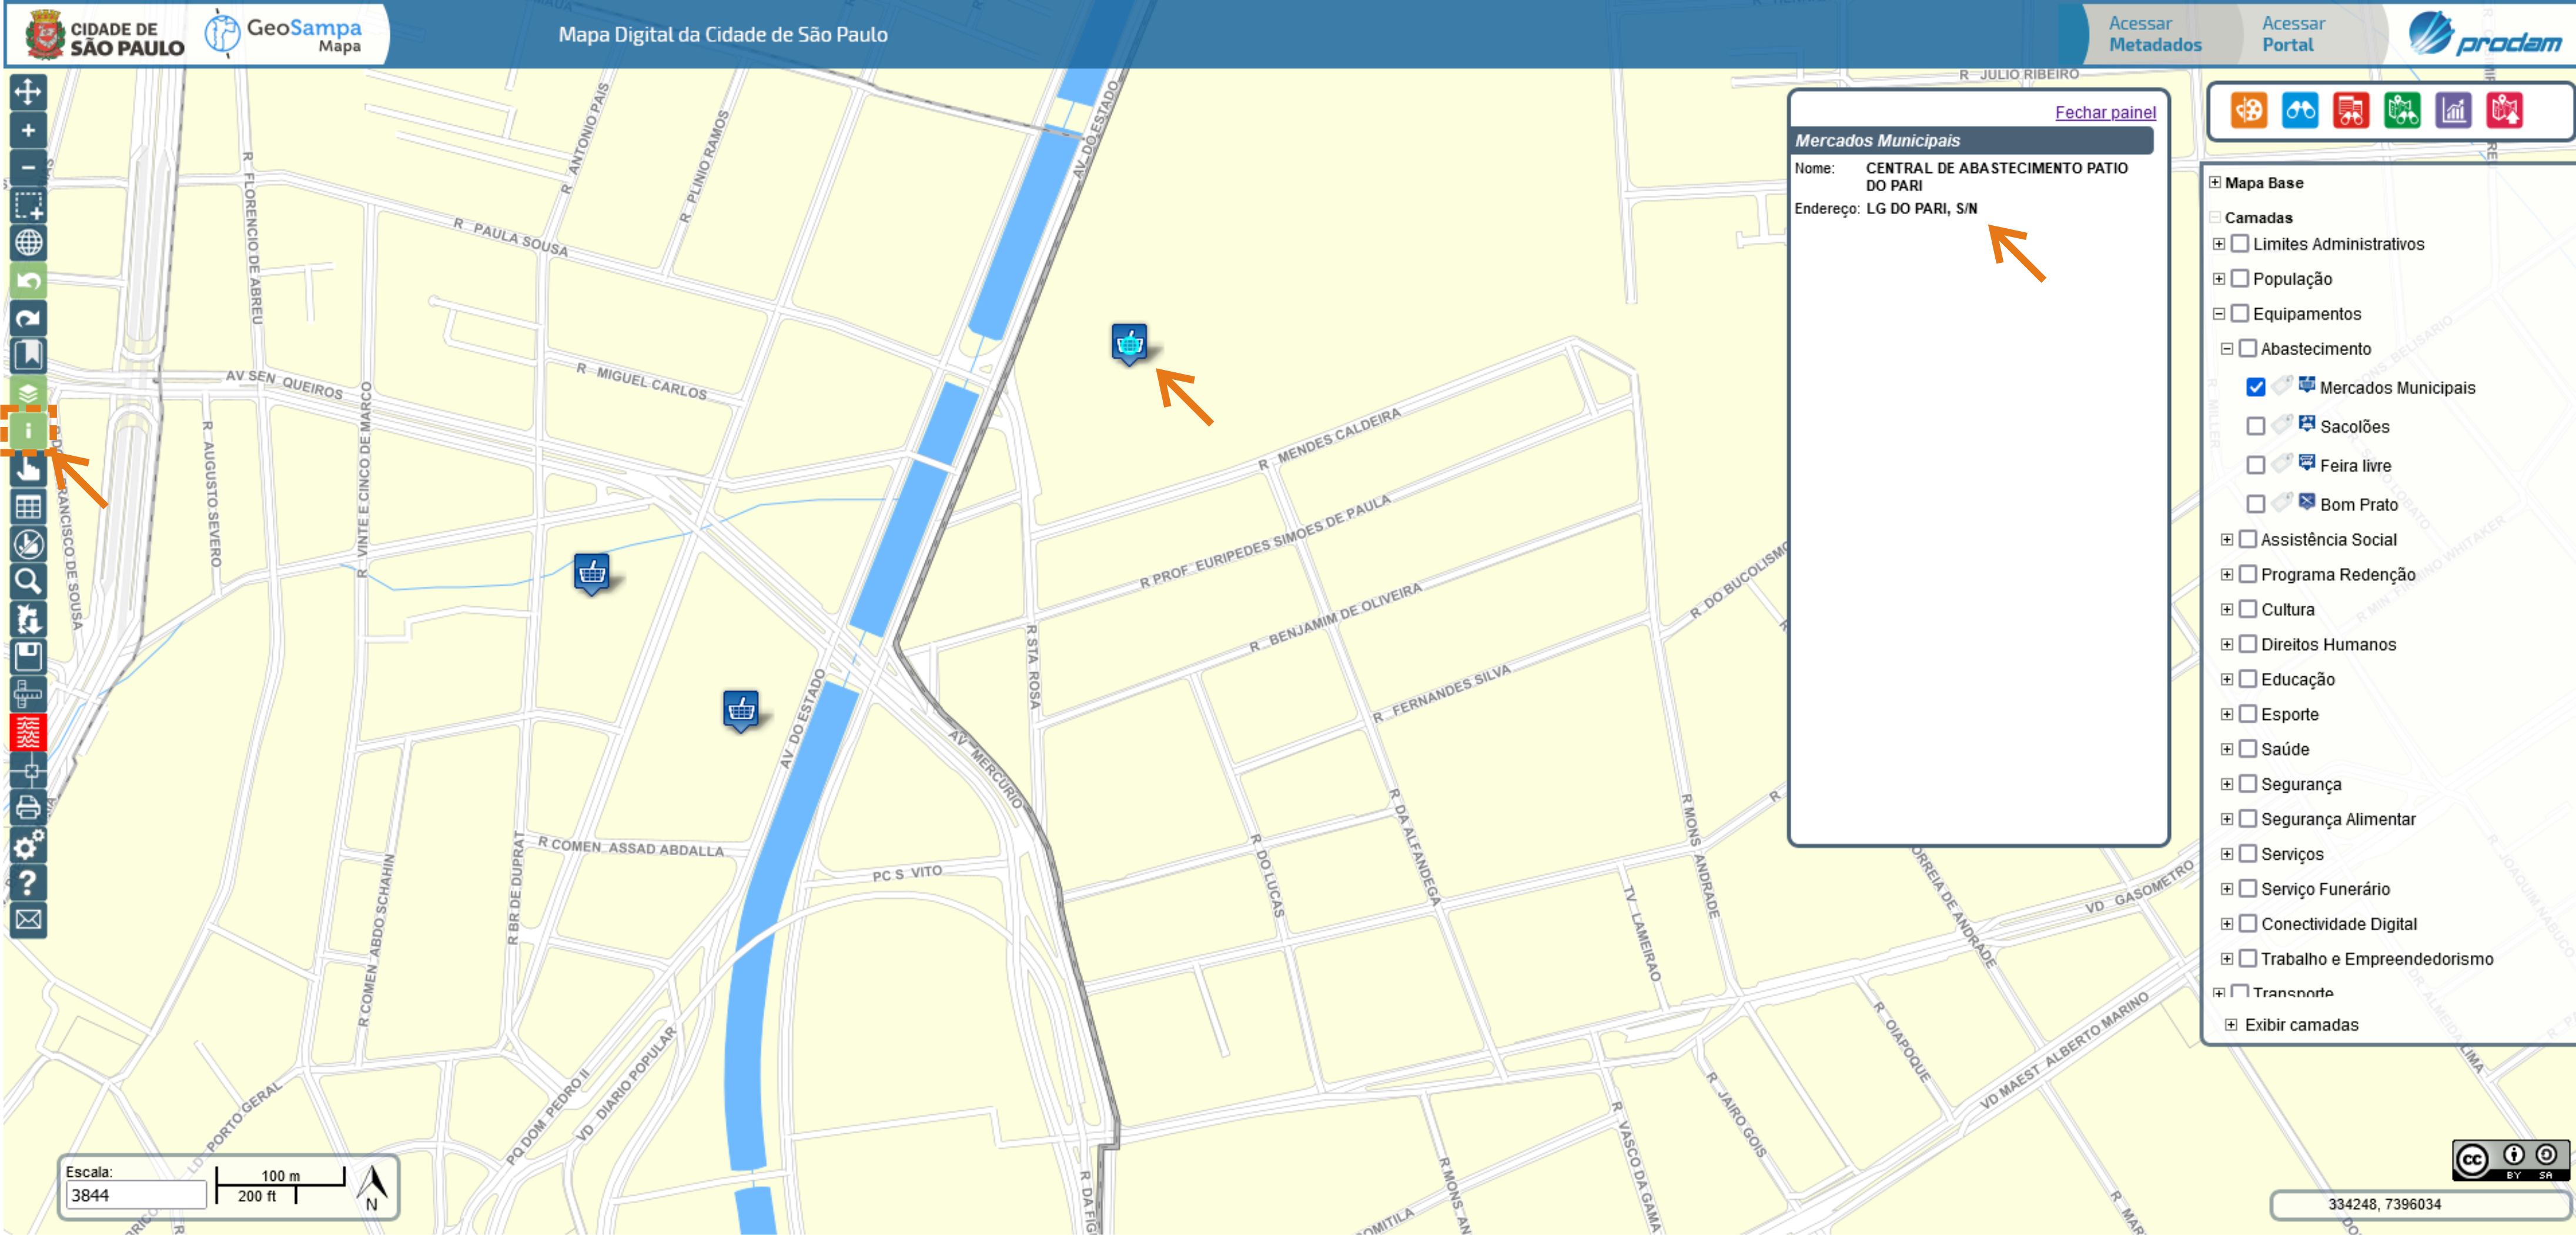Click the market marker on Av do Estado
The height and width of the screenshot is (1235, 2576).
741,711
